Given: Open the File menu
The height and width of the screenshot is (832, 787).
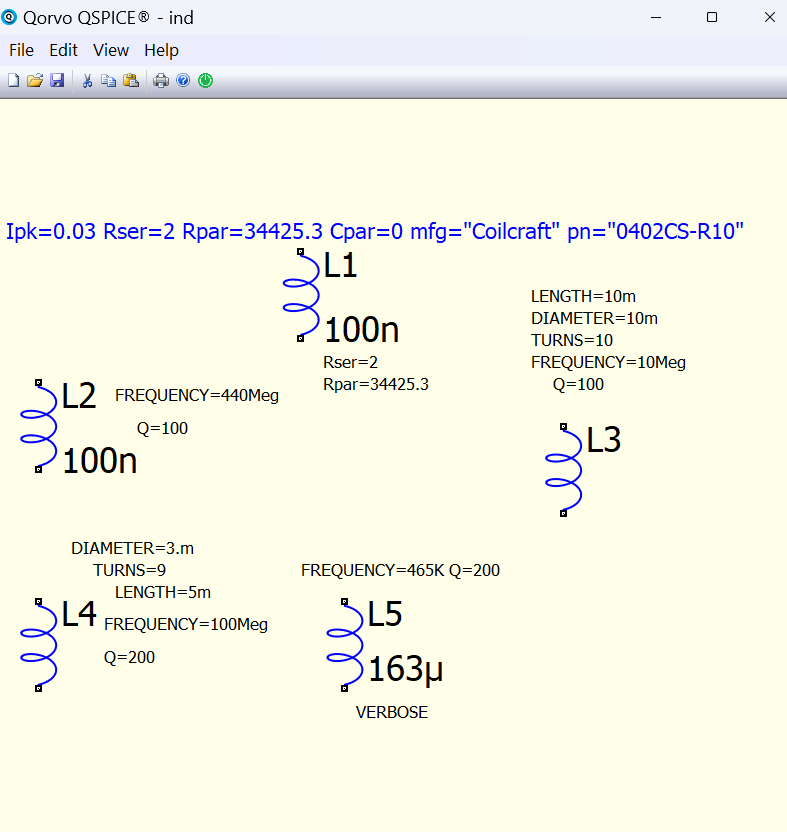Looking at the screenshot, I should pyautogui.click(x=21, y=50).
